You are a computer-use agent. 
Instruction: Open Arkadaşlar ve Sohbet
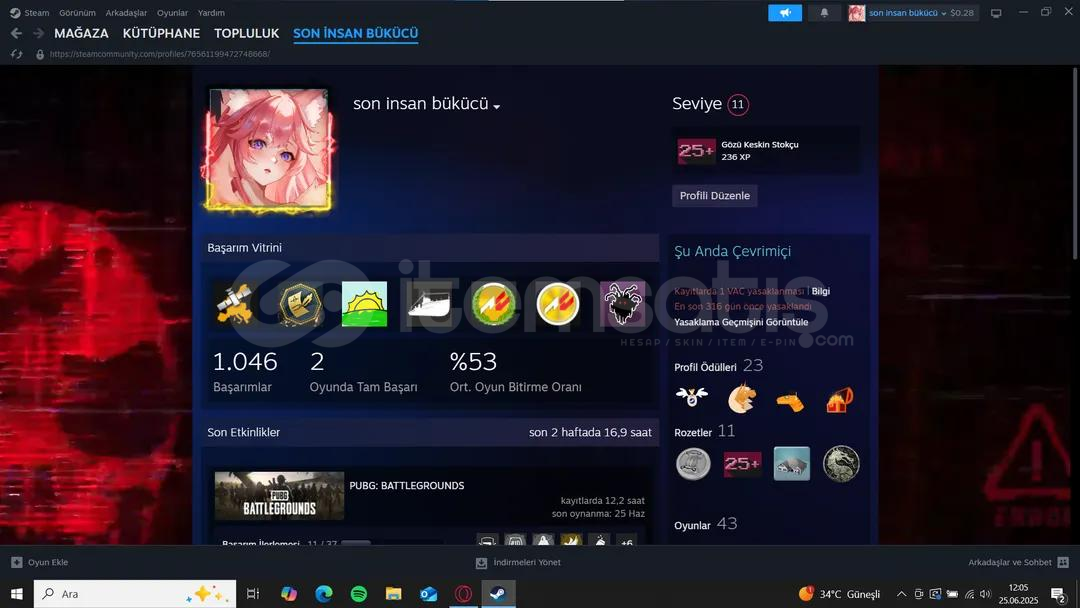tap(1018, 563)
